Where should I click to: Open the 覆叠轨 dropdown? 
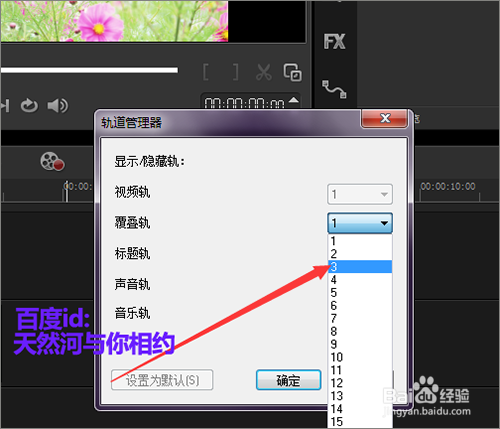360,223
